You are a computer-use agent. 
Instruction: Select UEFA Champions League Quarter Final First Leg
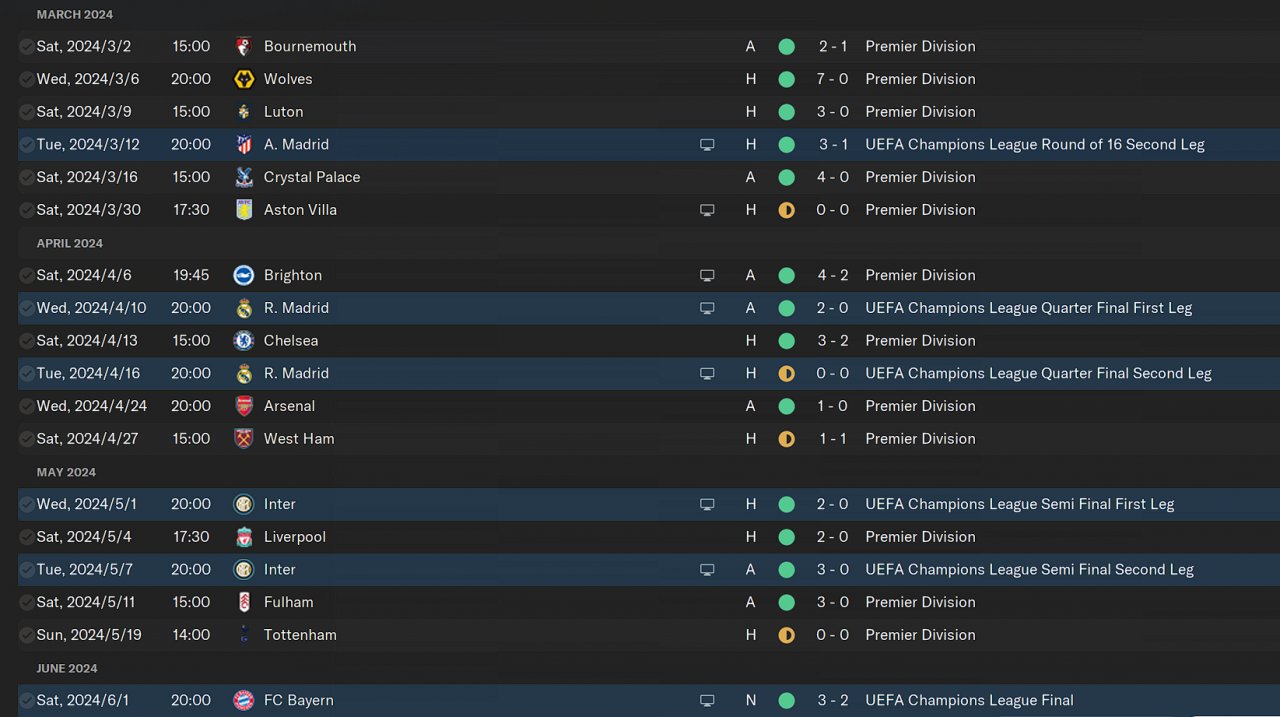coord(1028,308)
